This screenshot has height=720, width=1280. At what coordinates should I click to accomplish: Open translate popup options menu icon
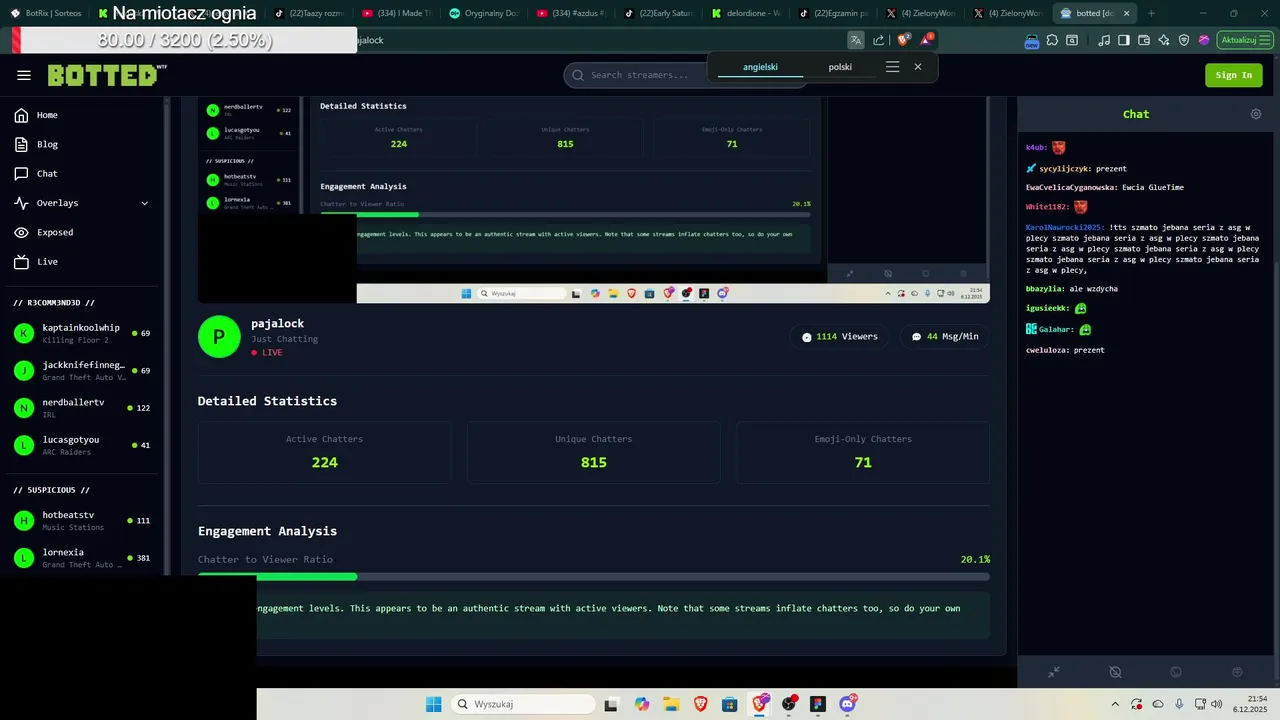(893, 67)
